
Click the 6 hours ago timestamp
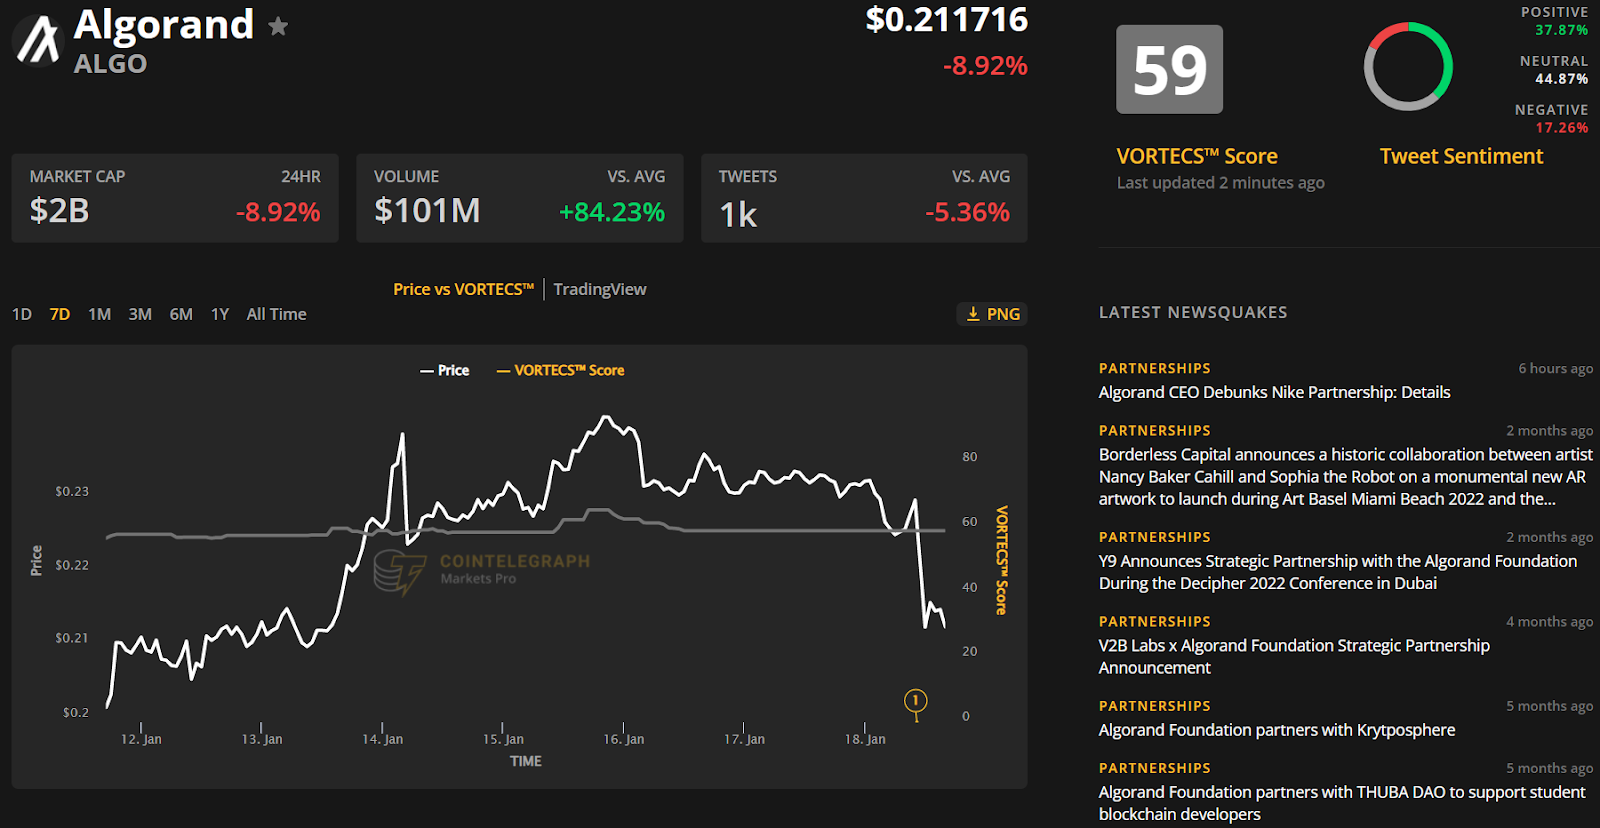coord(1555,368)
